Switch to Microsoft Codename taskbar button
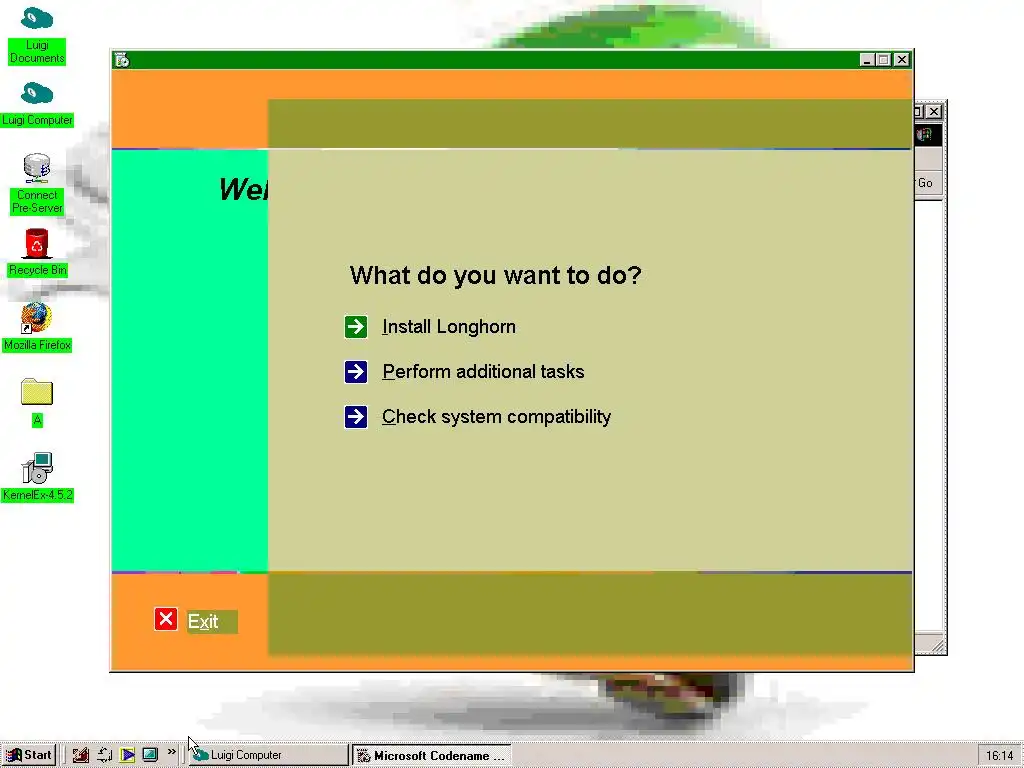Viewport: 1024px width, 768px height. tap(431, 756)
